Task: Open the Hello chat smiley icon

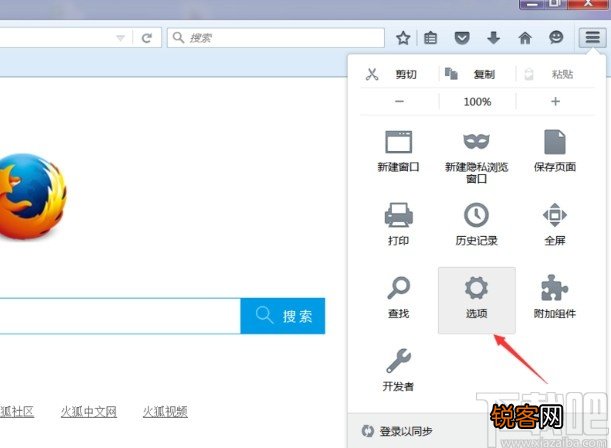Action: (556, 37)
